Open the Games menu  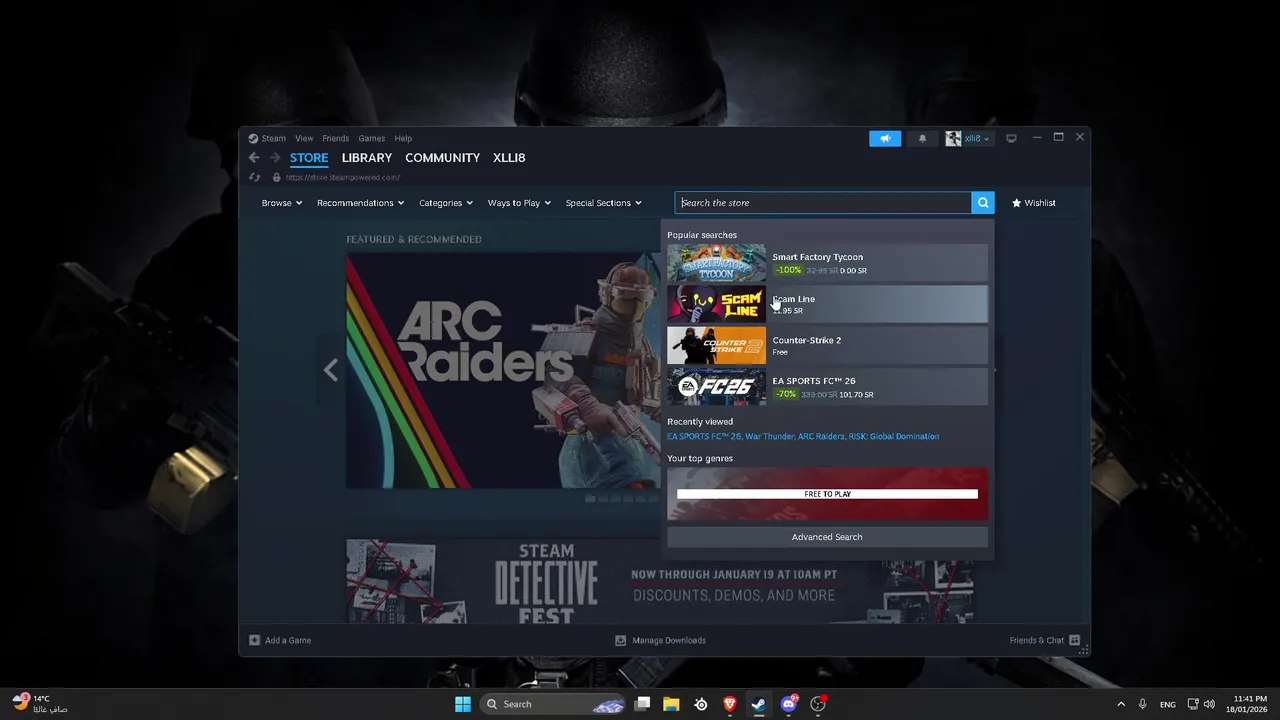pos(372,139)
